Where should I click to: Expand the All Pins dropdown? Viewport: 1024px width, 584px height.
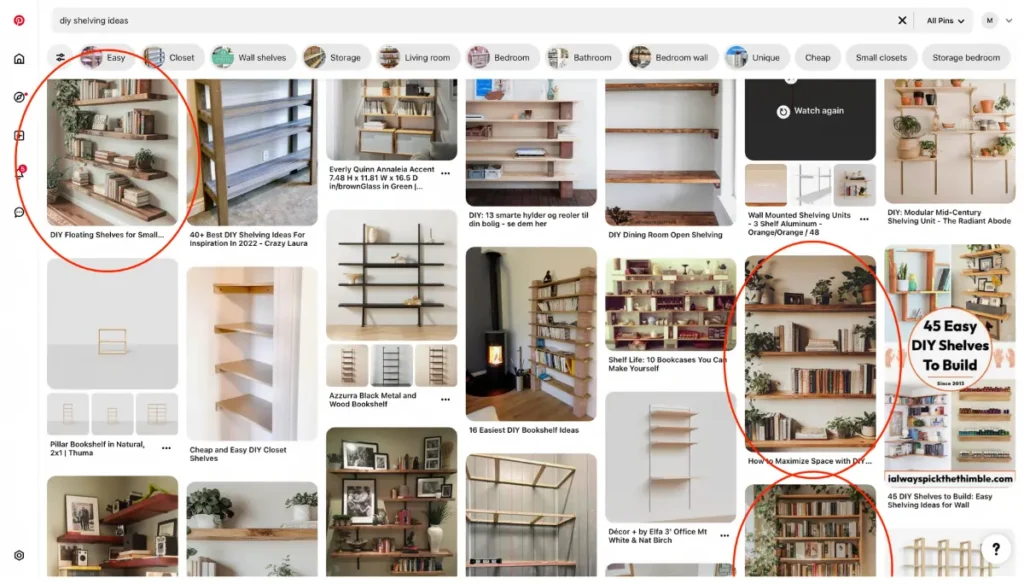click(x=945, y=20)
